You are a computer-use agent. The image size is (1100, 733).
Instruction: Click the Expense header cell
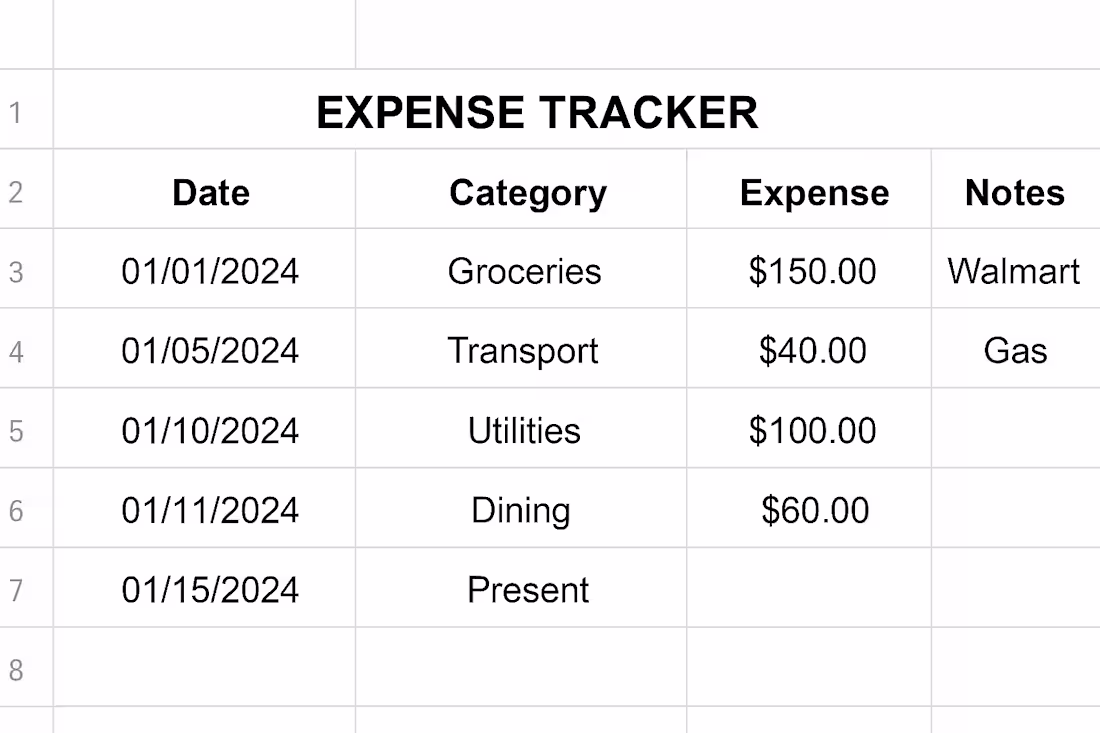pos(814,192)
